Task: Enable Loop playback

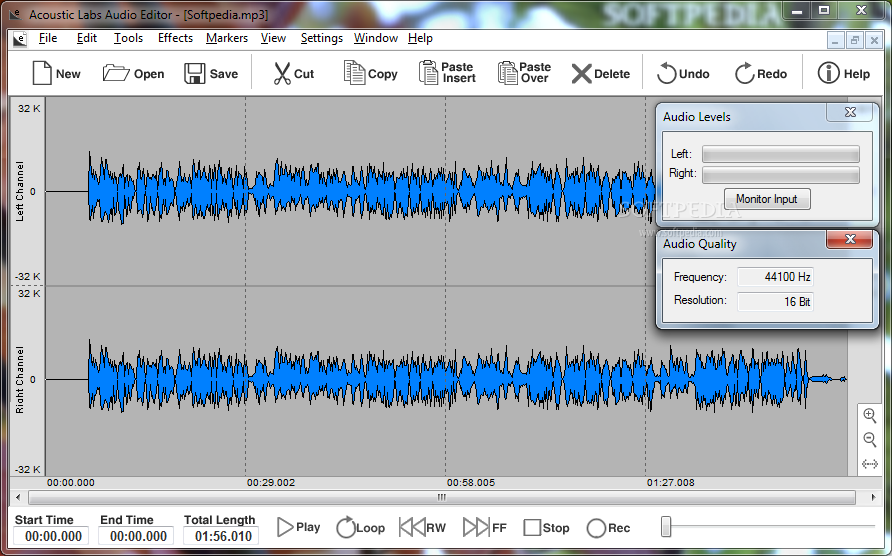Action: tap(361, 528)
